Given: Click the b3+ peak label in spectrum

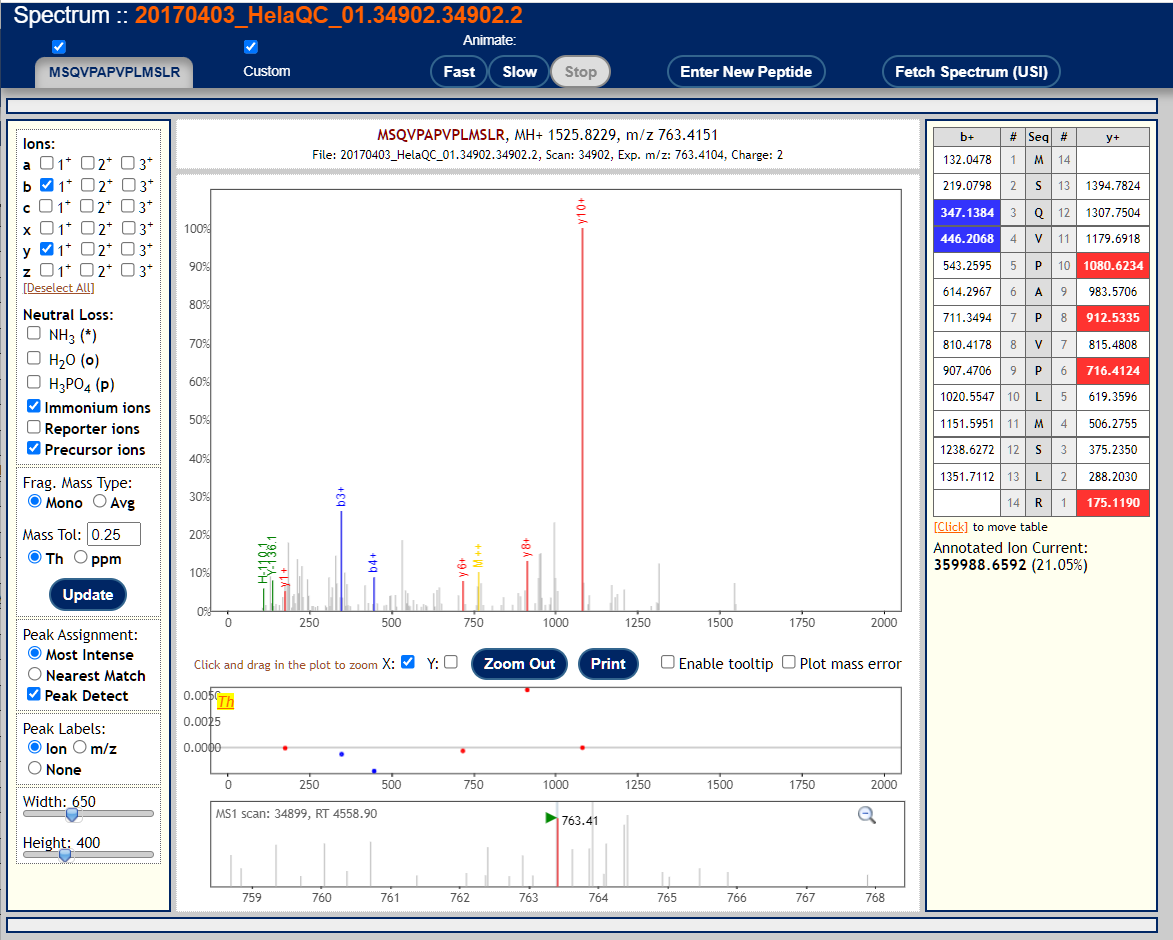Looking at the screenshot, I should point(341,497).
